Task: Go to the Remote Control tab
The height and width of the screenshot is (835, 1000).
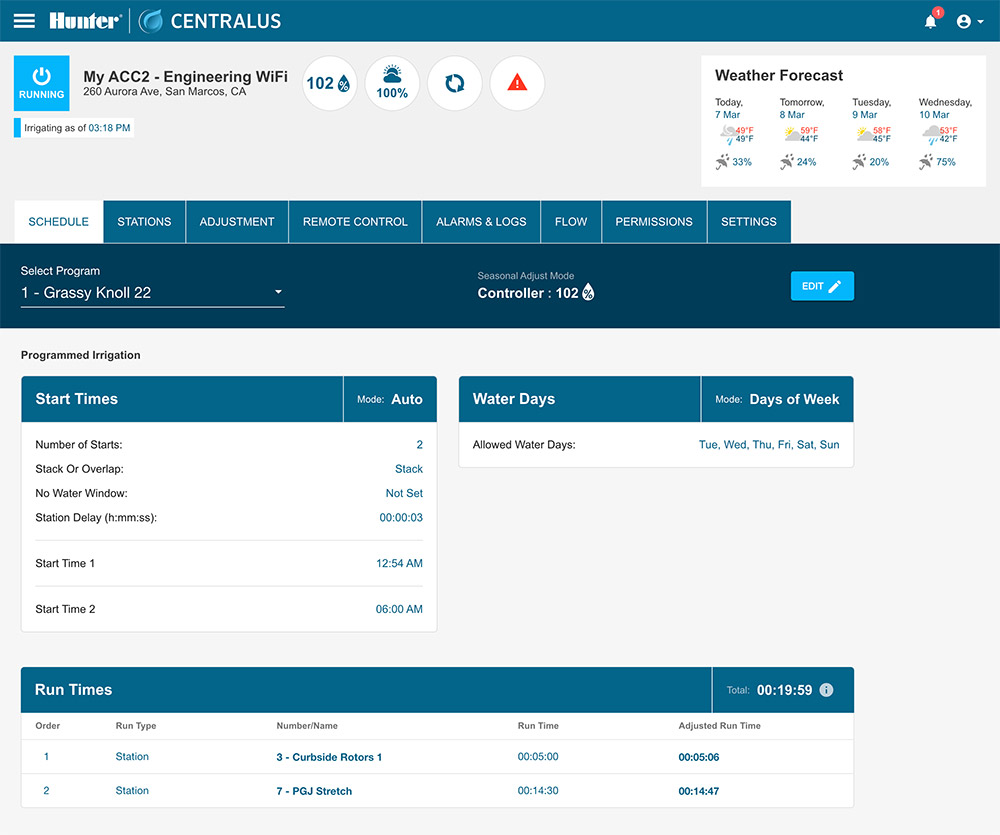Action: tap(355, 222)
